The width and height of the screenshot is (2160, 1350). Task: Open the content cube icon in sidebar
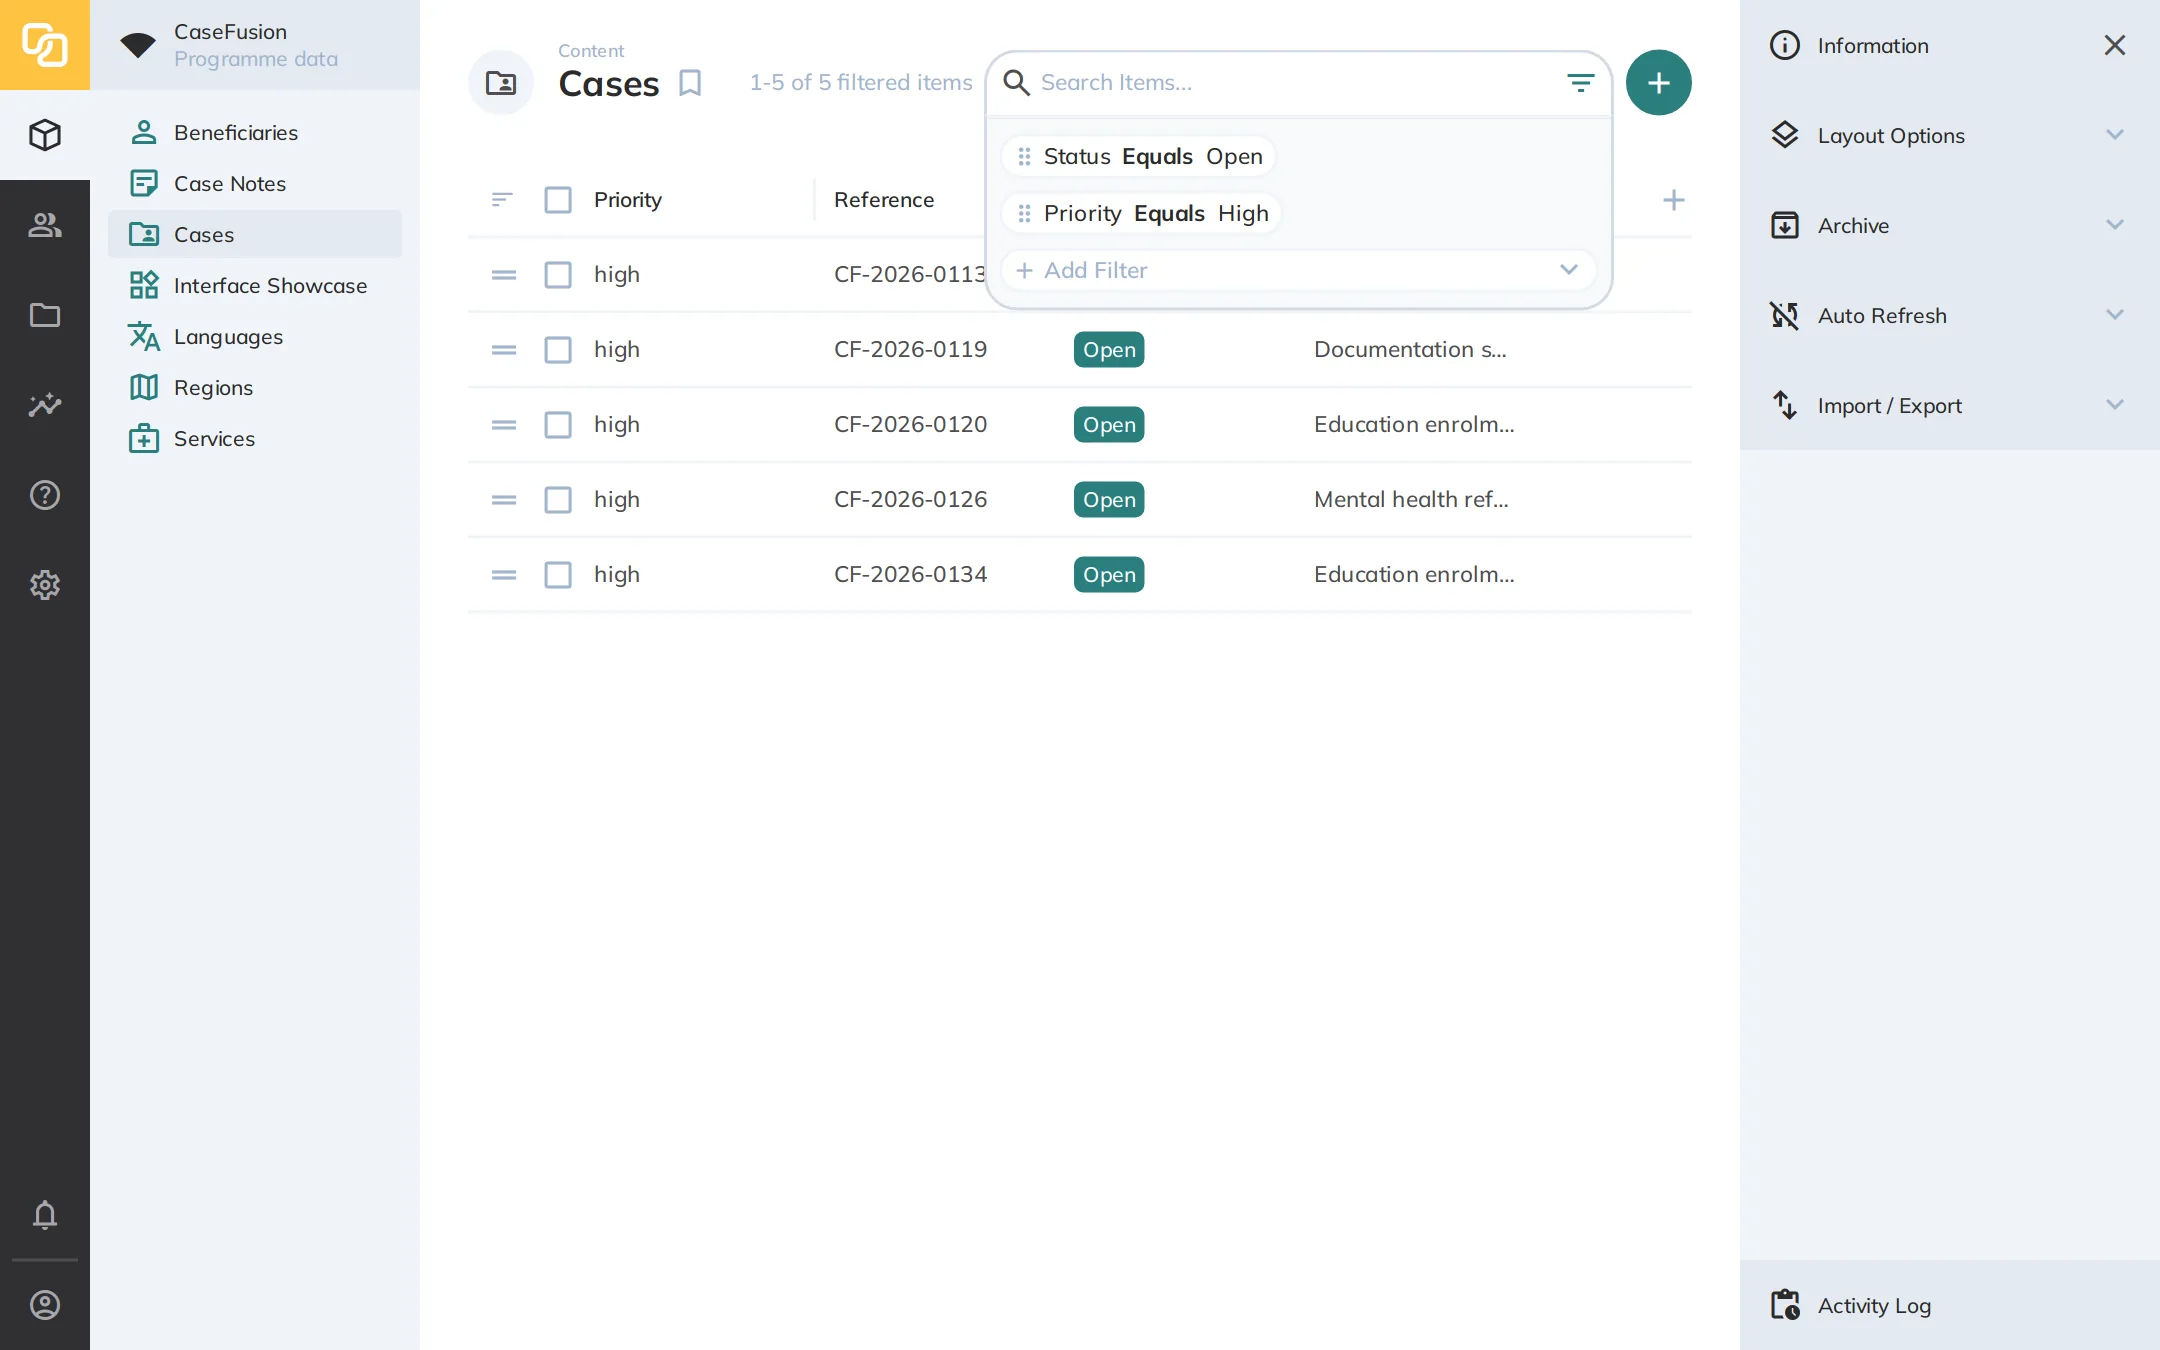point(45,135)
